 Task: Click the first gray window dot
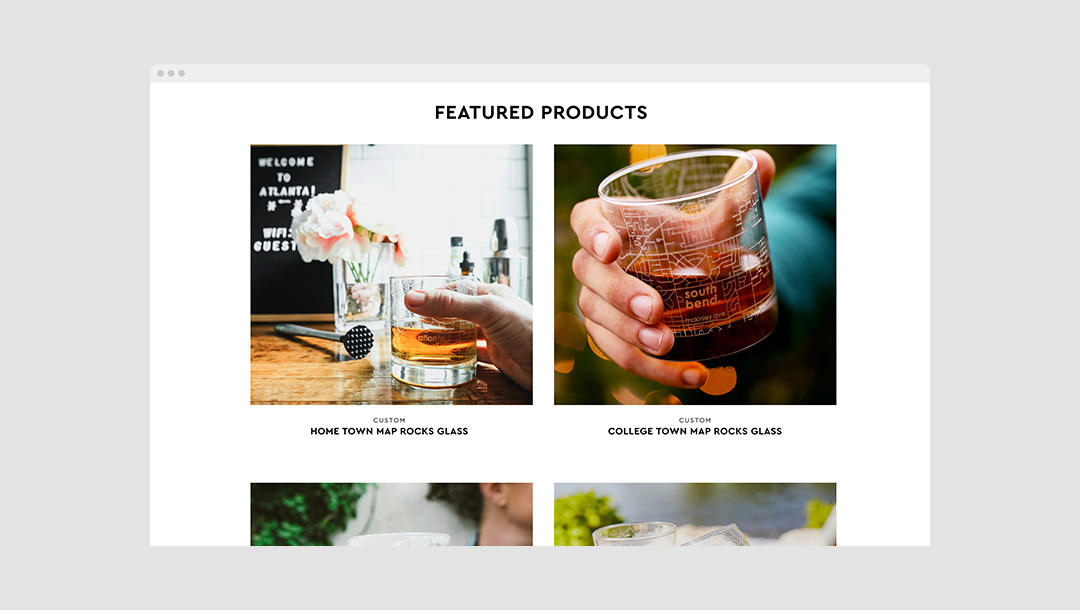pyautogui.click(x=160, y=73)
